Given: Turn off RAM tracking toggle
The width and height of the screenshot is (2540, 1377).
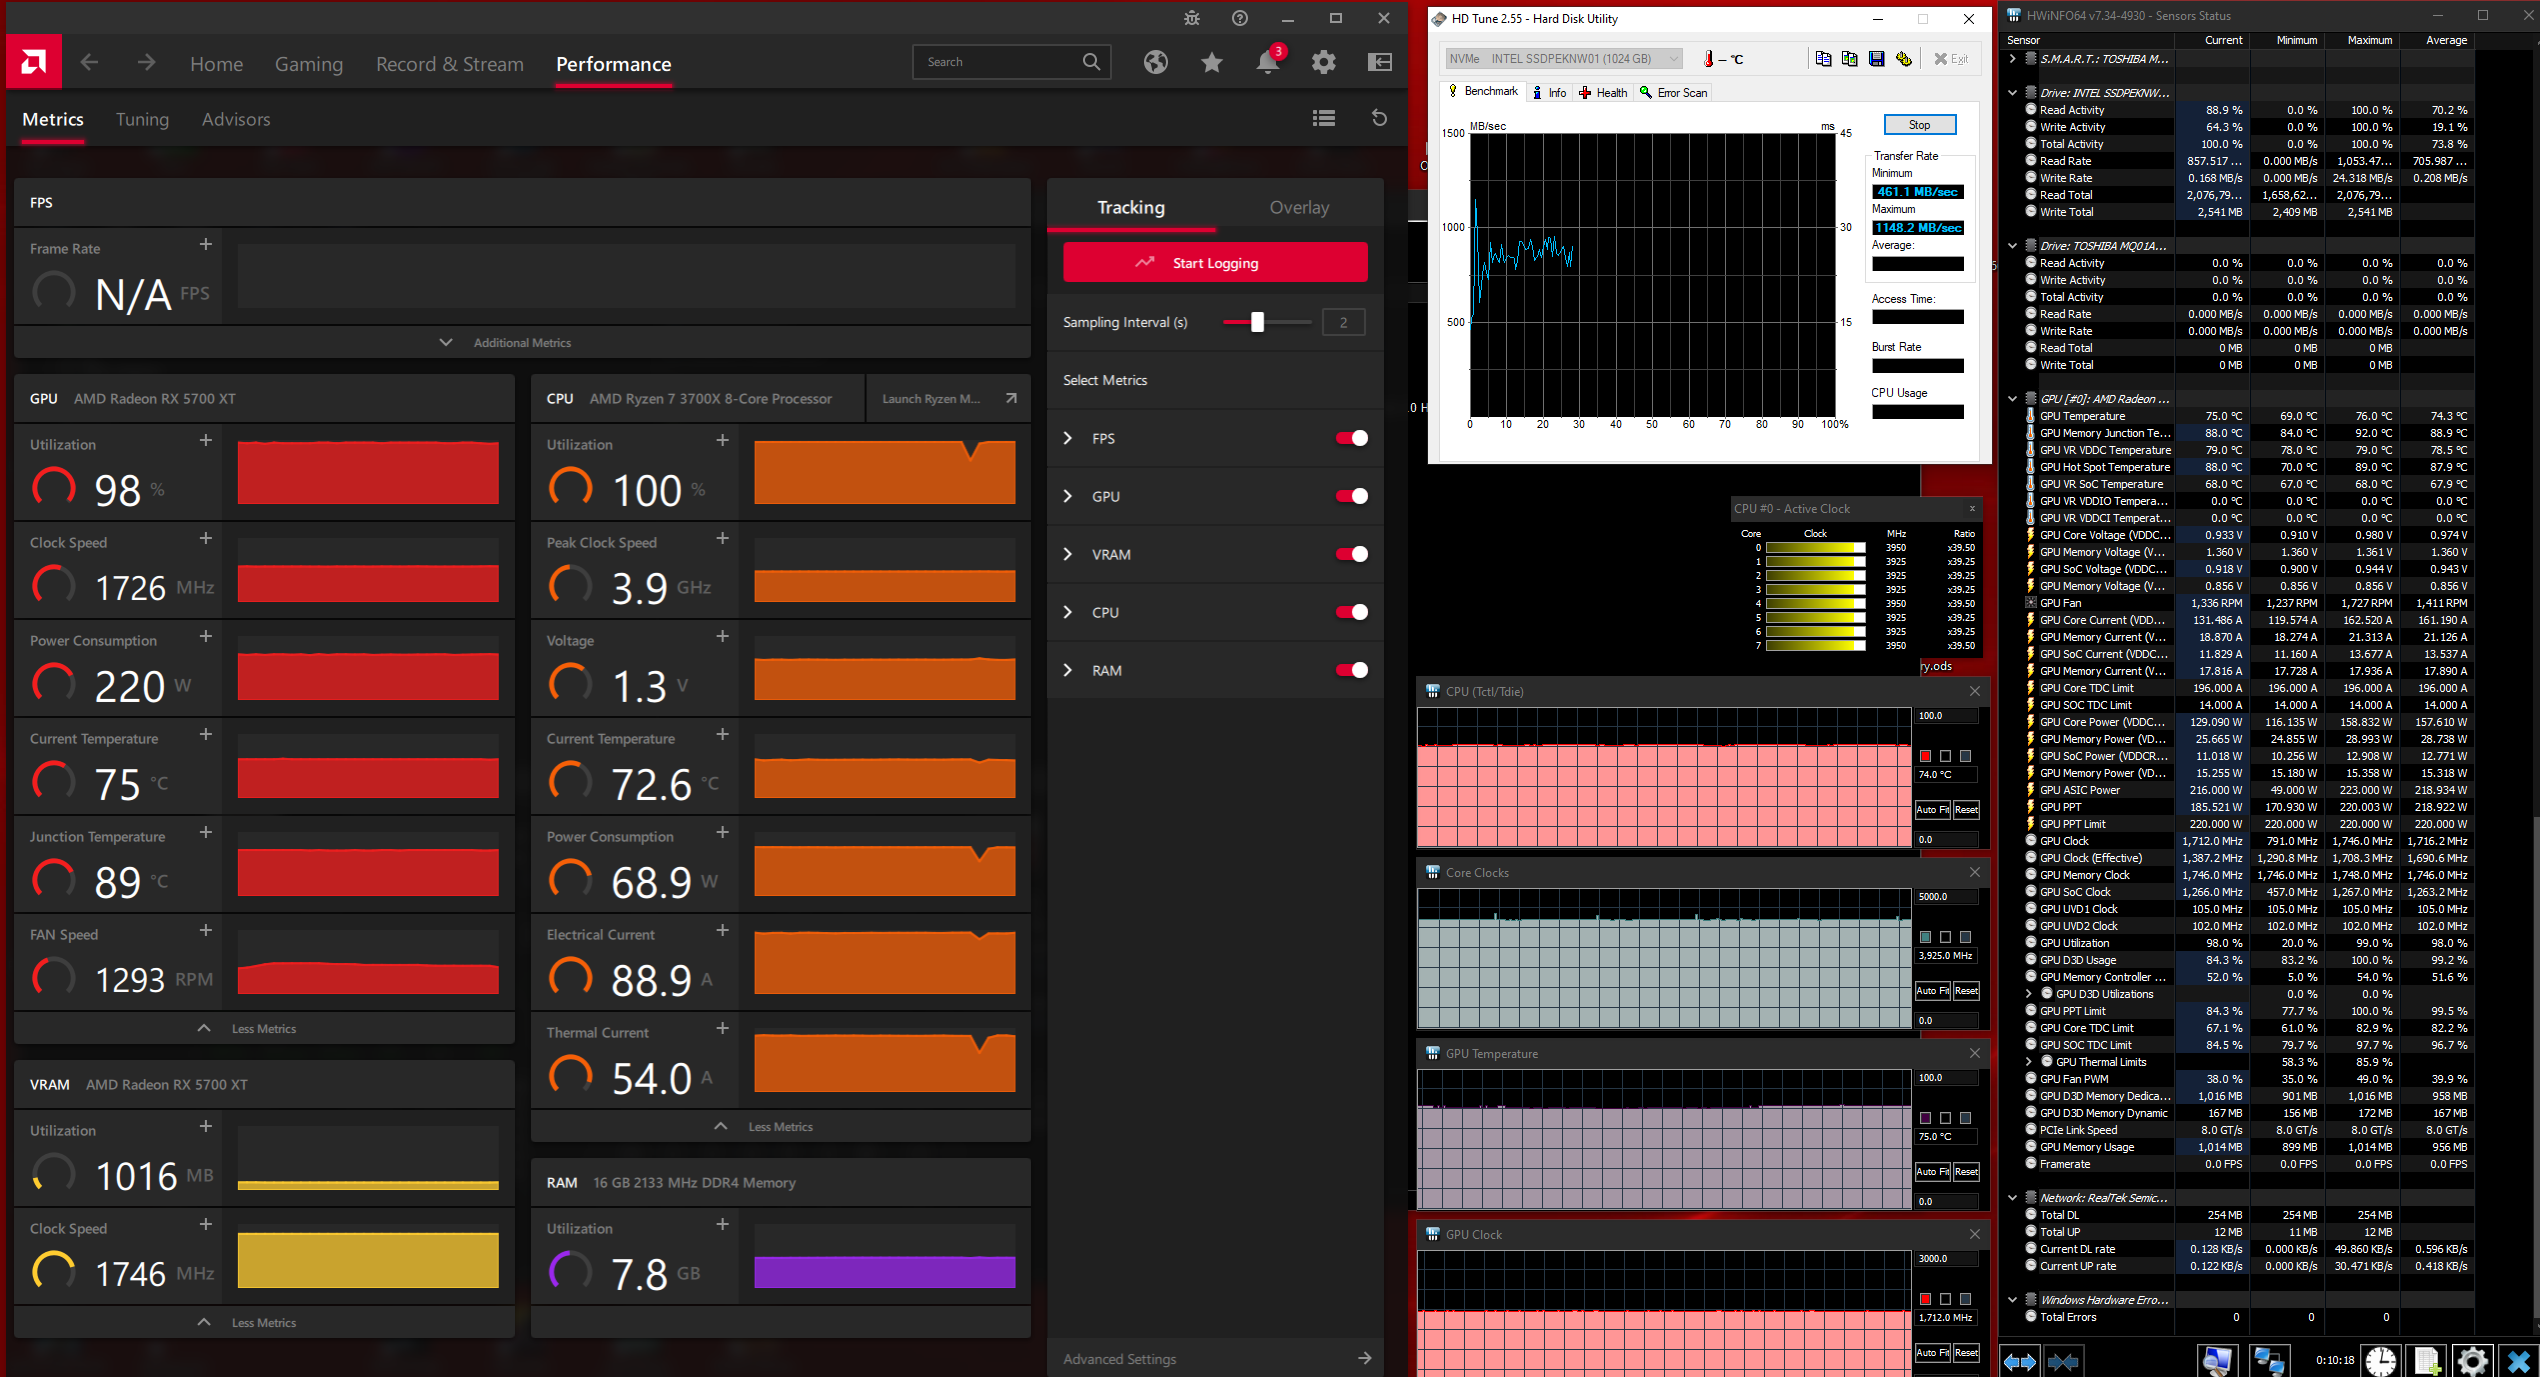Looking at the screenshot, I should click(x=1352, y=670).
